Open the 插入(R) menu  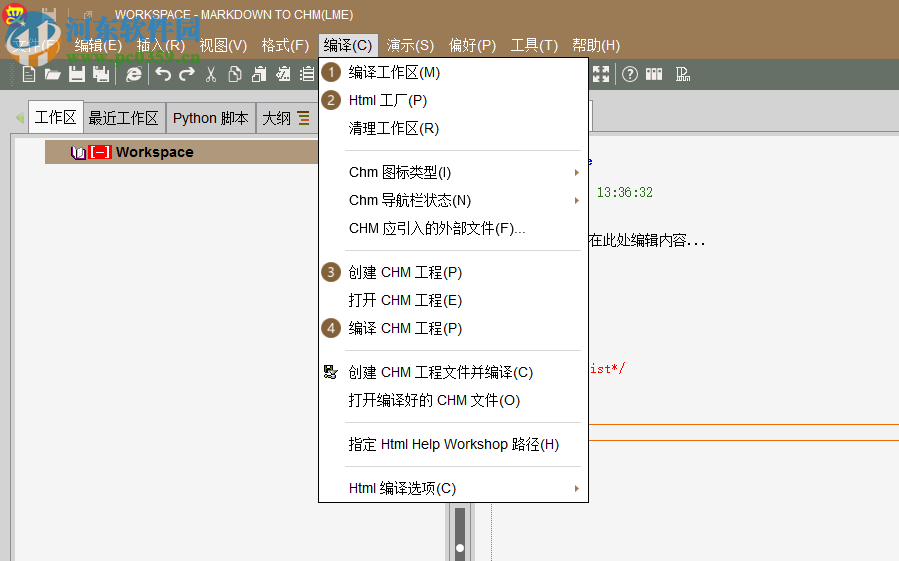tap(161, 45)
